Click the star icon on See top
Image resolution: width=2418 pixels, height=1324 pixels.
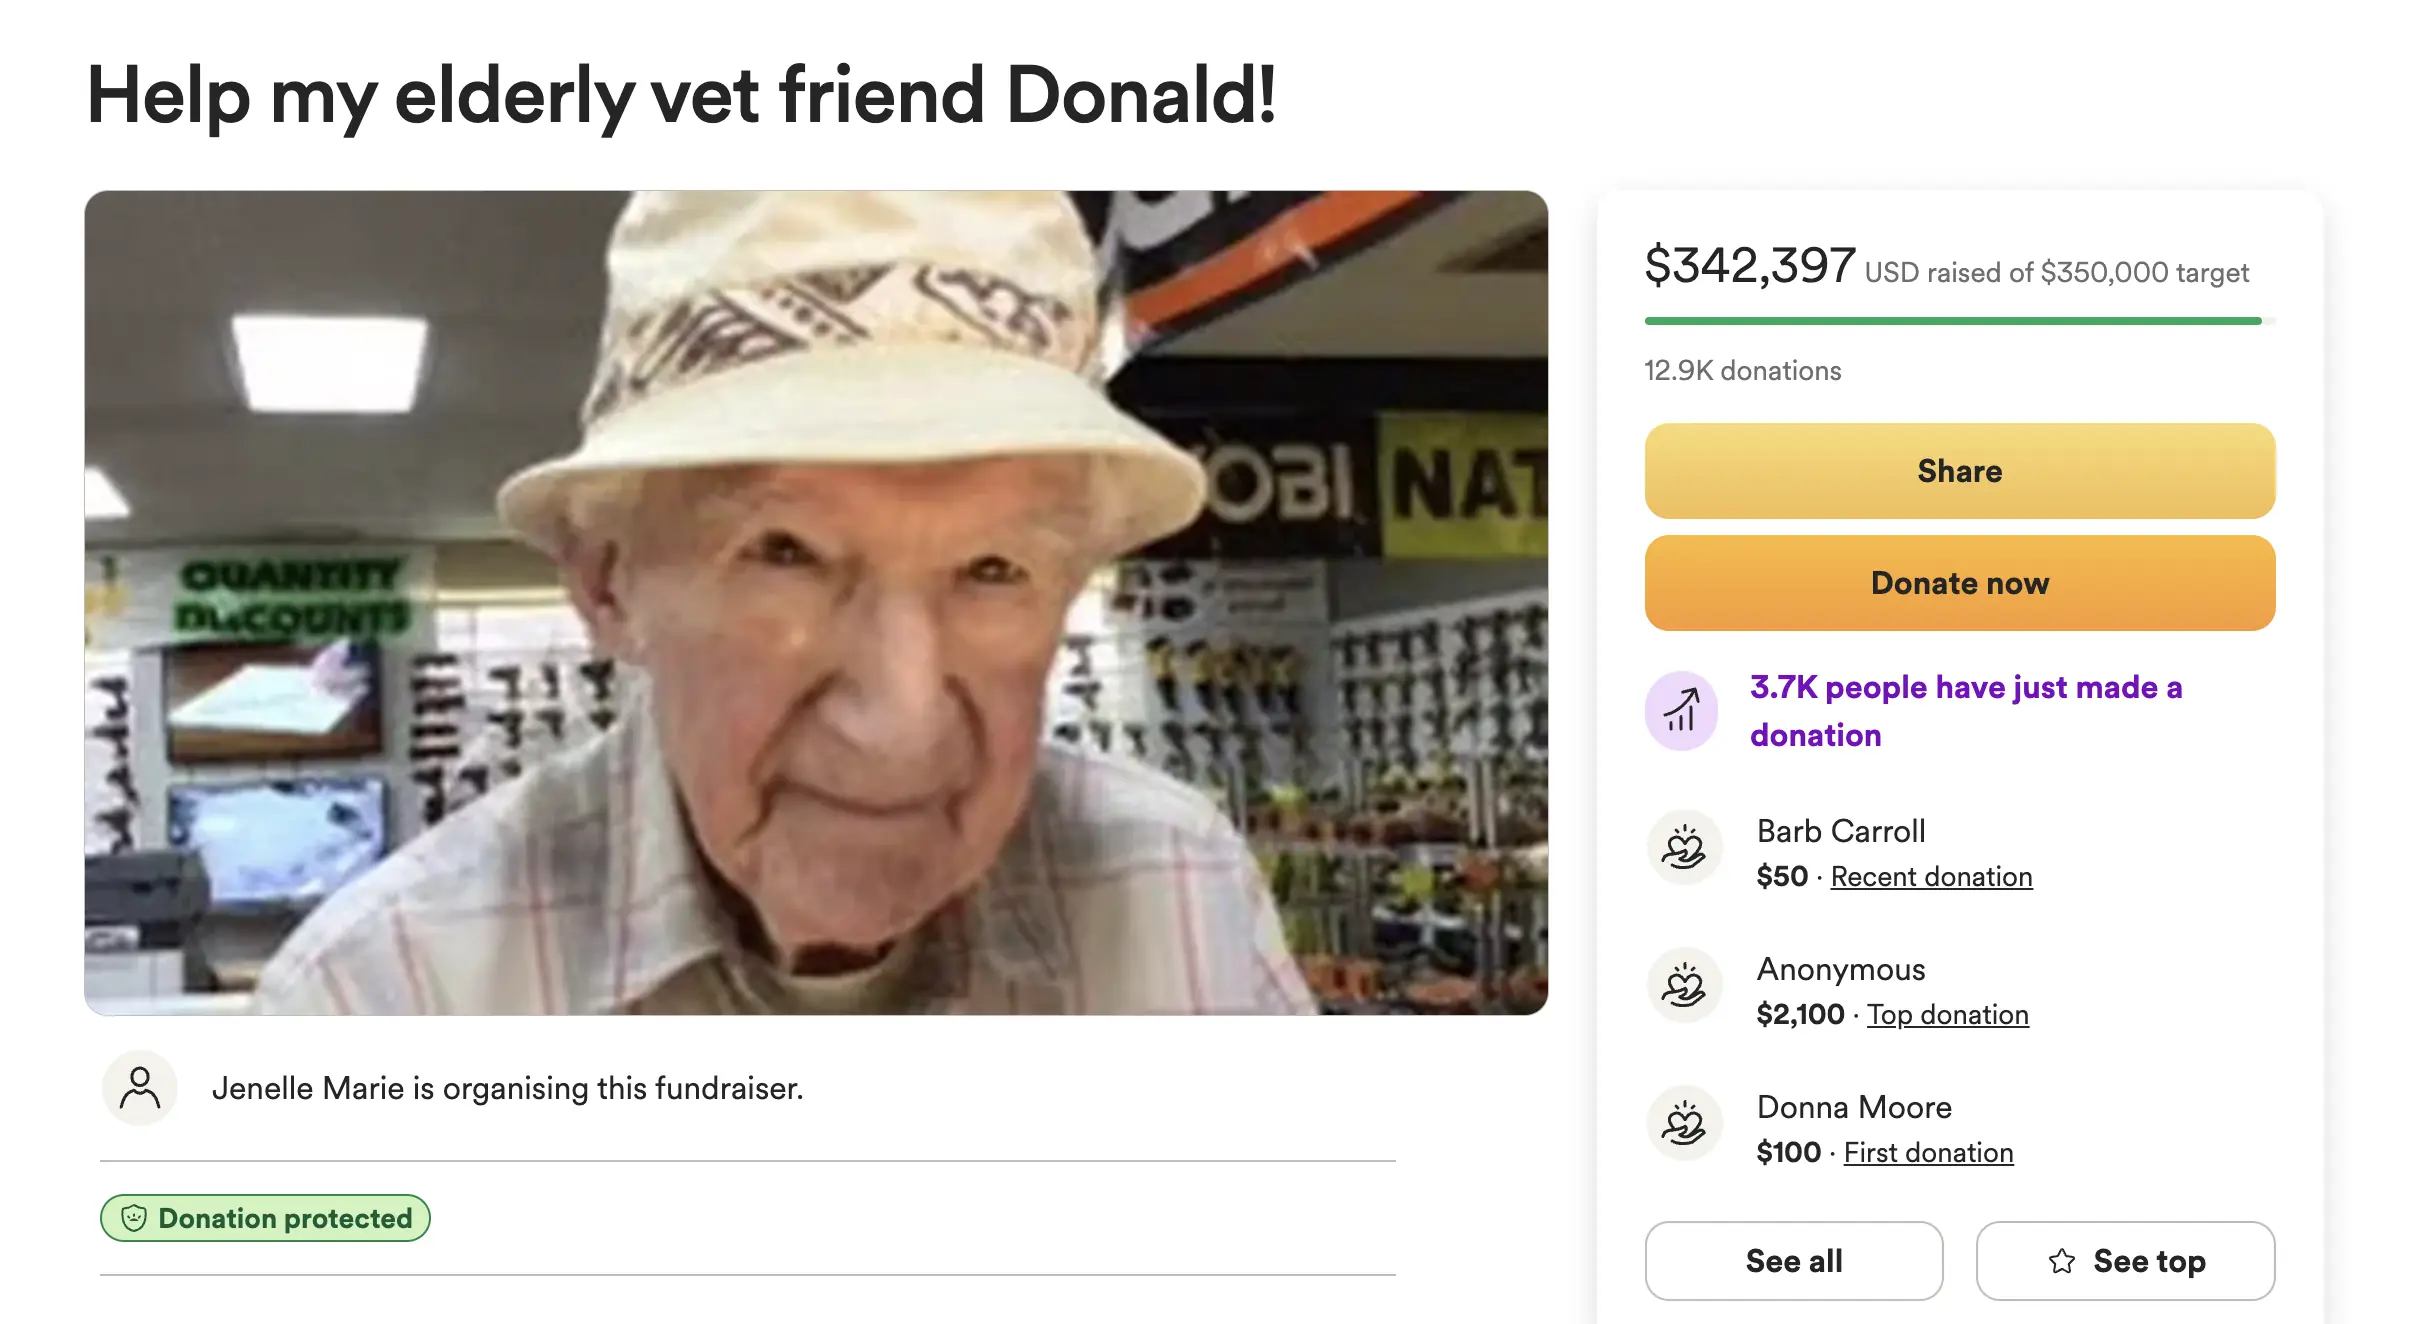click(x=2062, y=1261)
